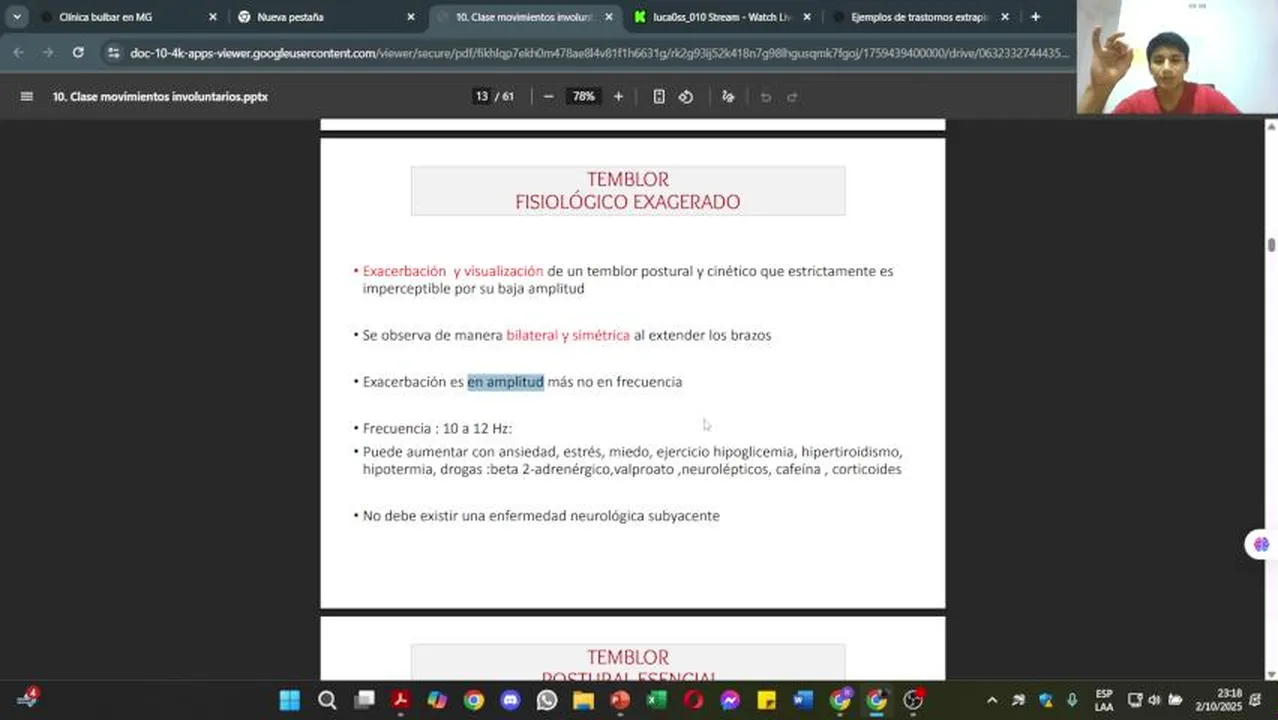Zoom out with the minus button
The height and width of the screenshot is (720, 1278).
click(548, 97)
